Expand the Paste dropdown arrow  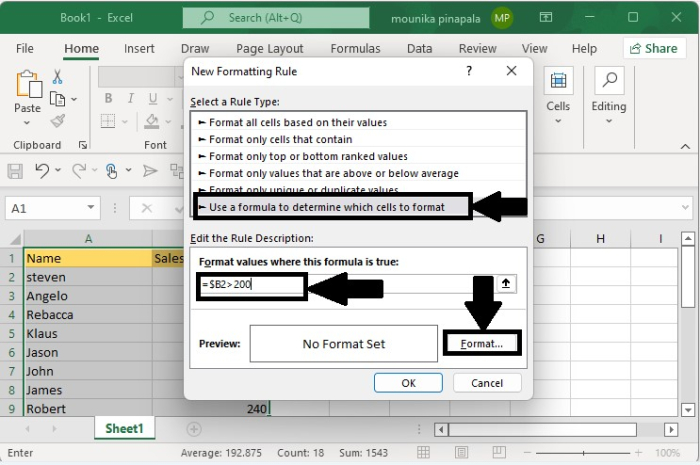click(27, 123)
